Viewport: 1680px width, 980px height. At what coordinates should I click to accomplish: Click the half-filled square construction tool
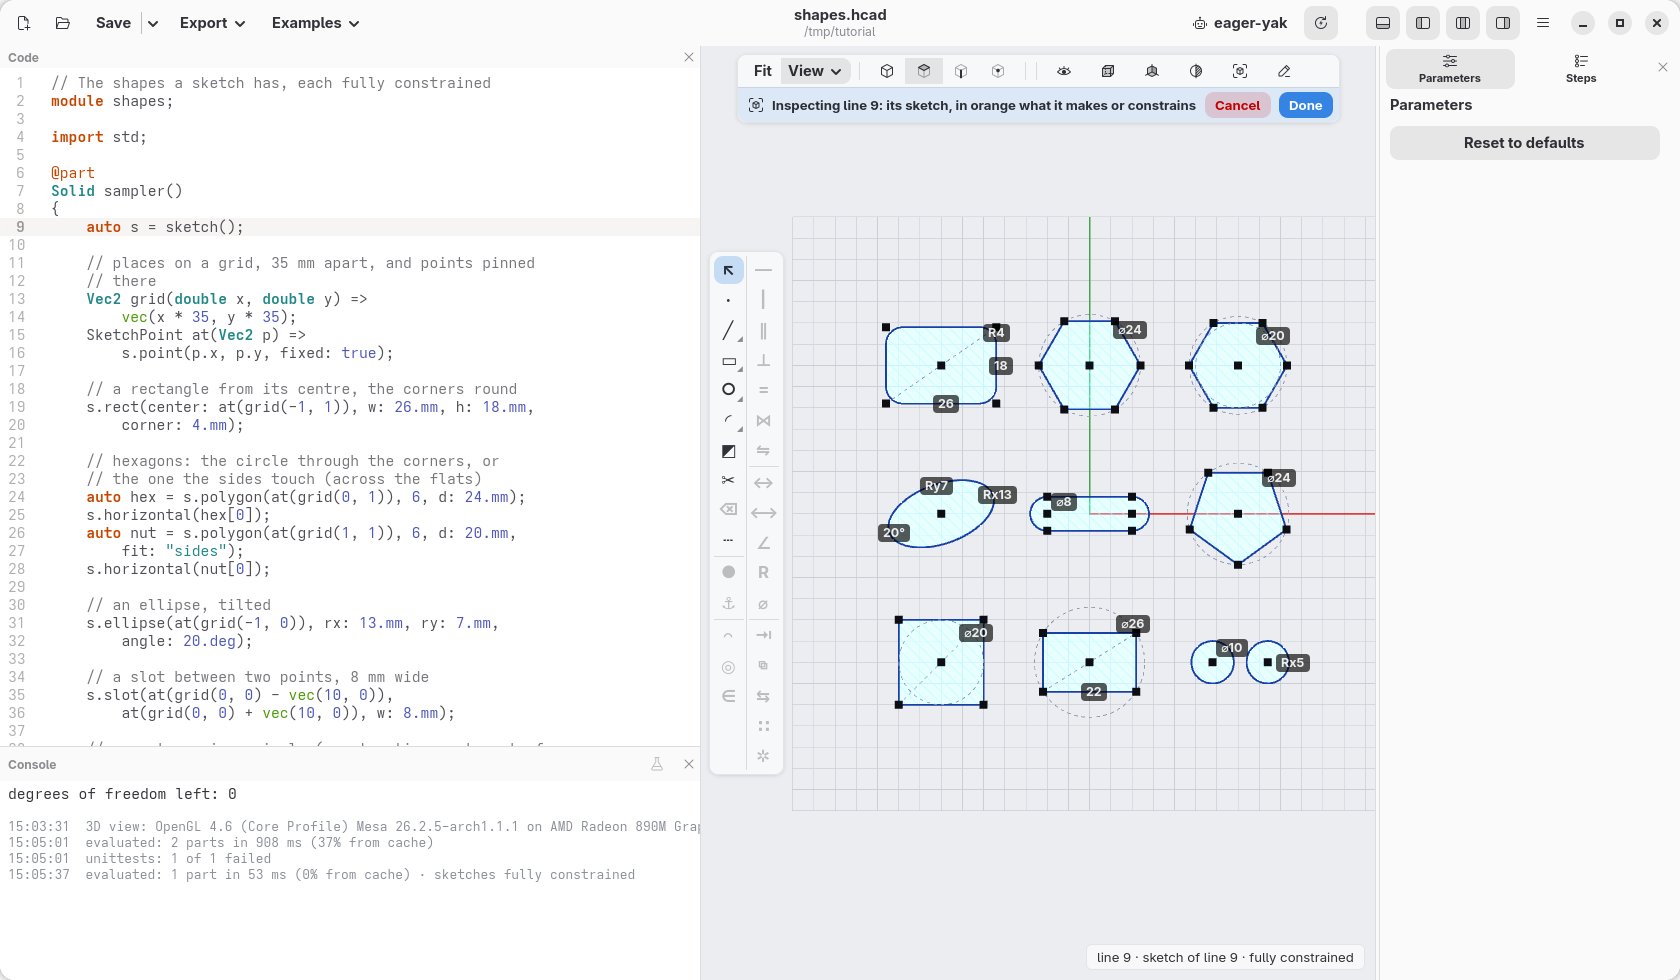click(x=728, y=451)
